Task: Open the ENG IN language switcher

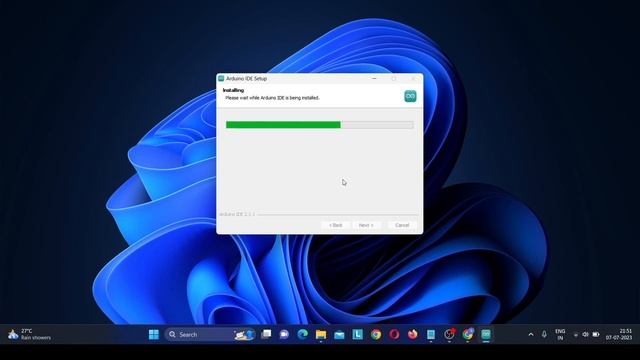Action: (x=560, y=335)
